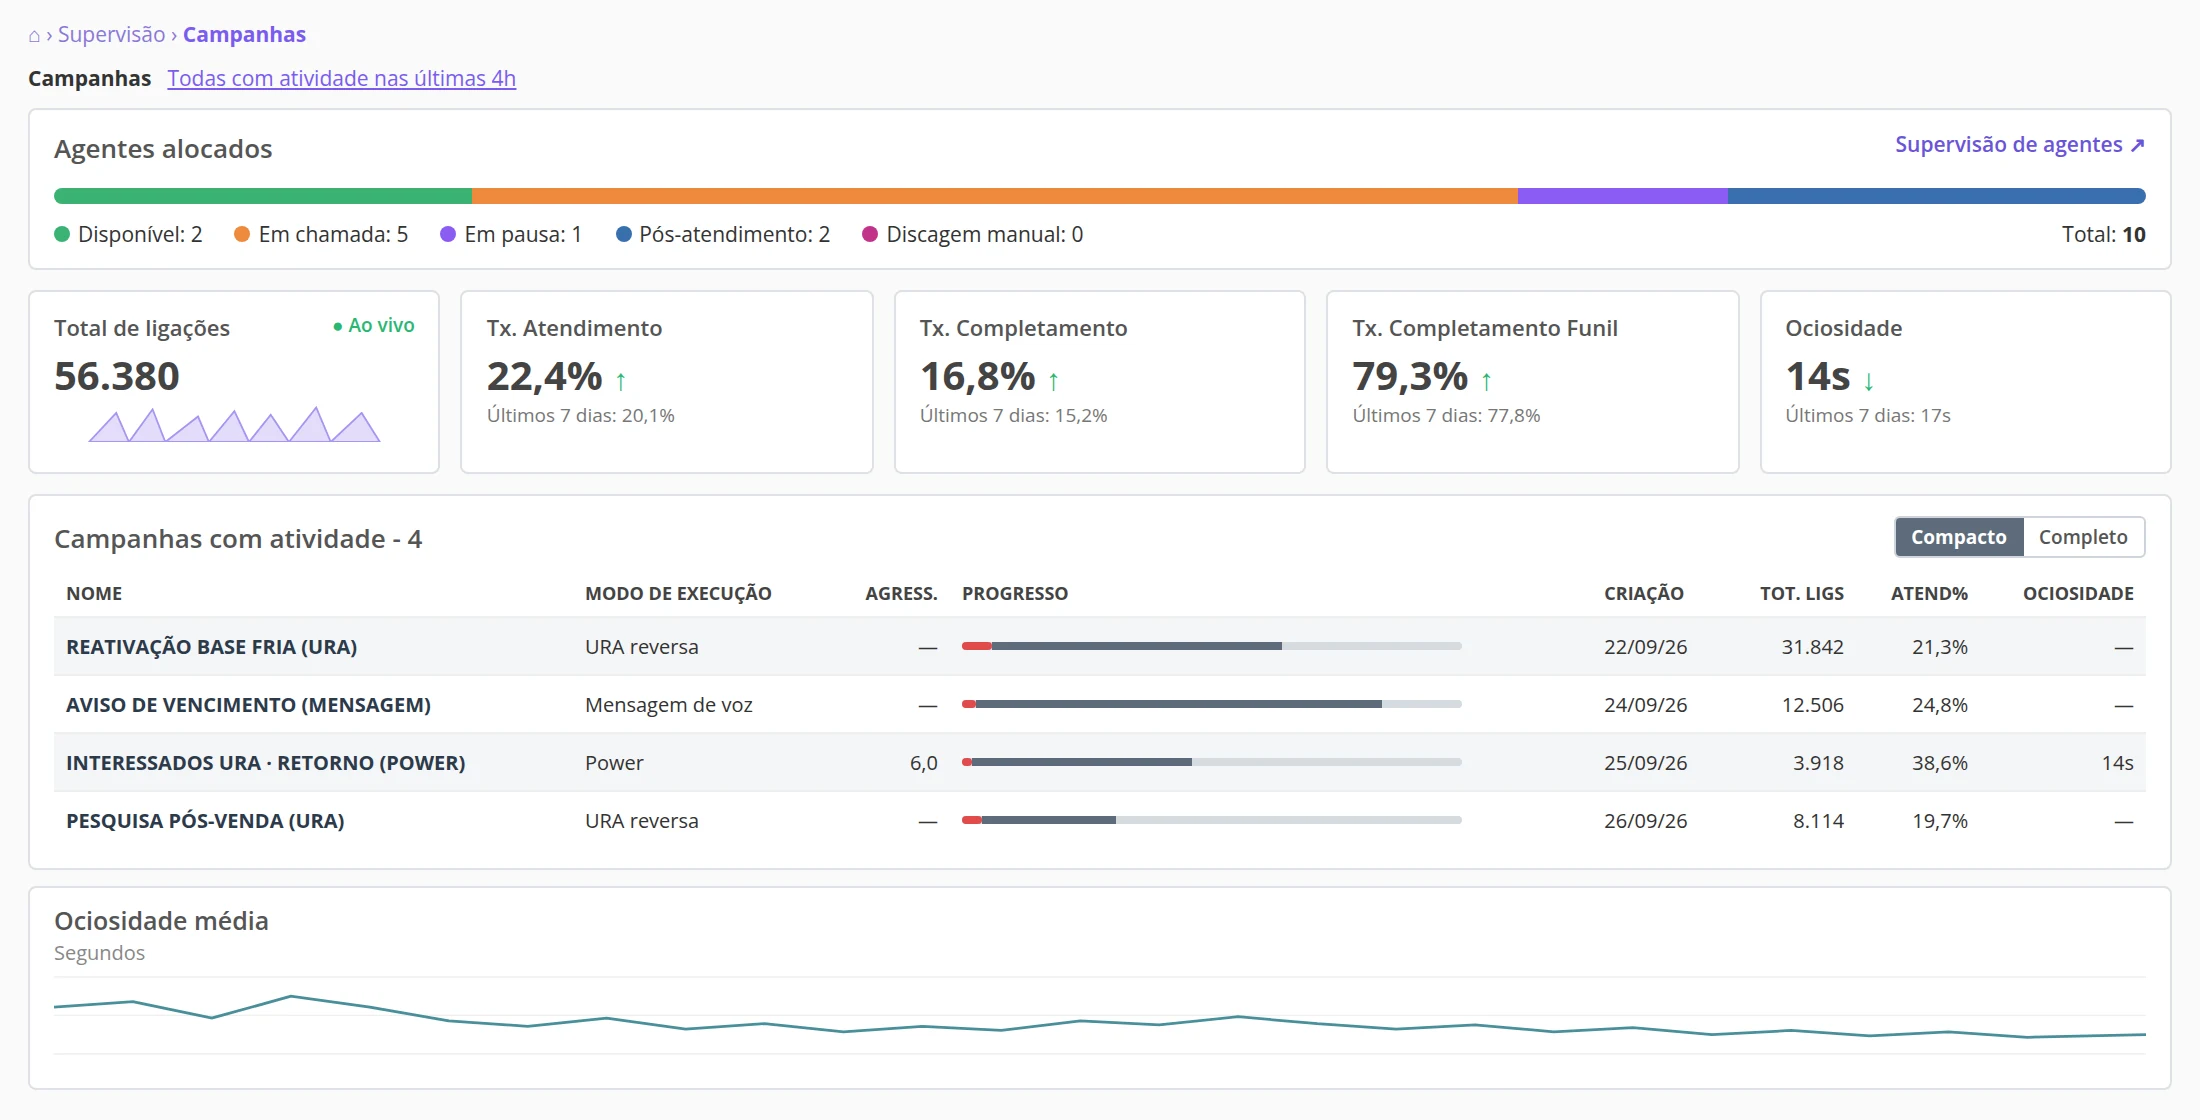Click the up arrow beside 79,3% Completamento Funil

1486,381
